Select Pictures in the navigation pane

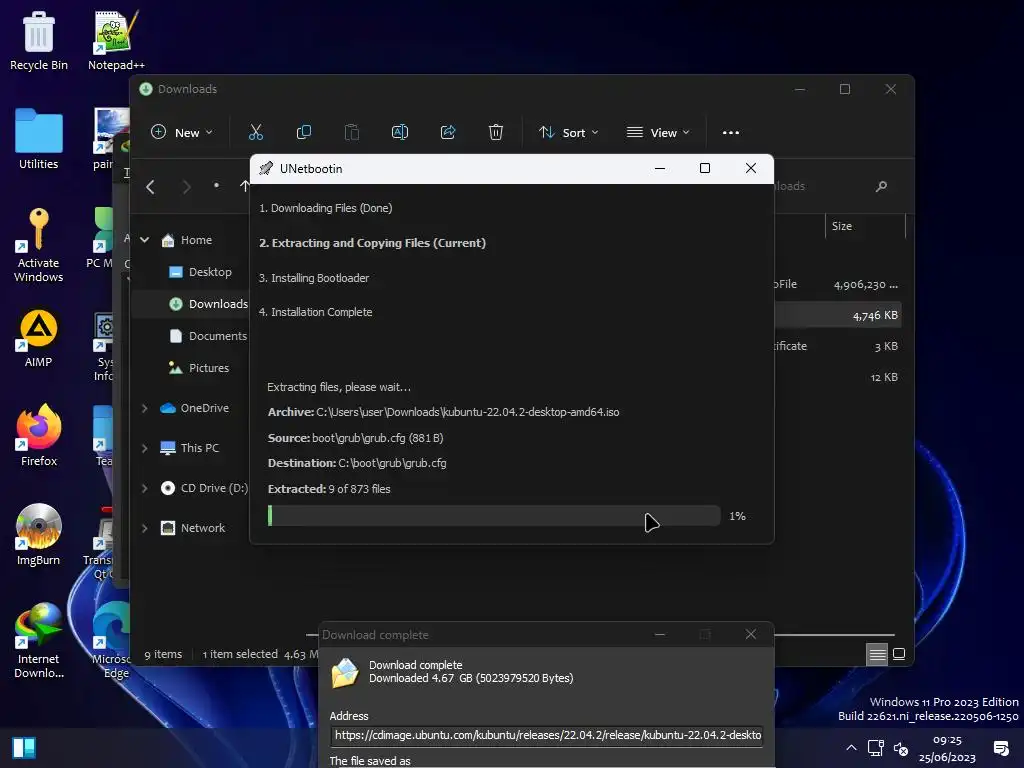pos(199,368)
